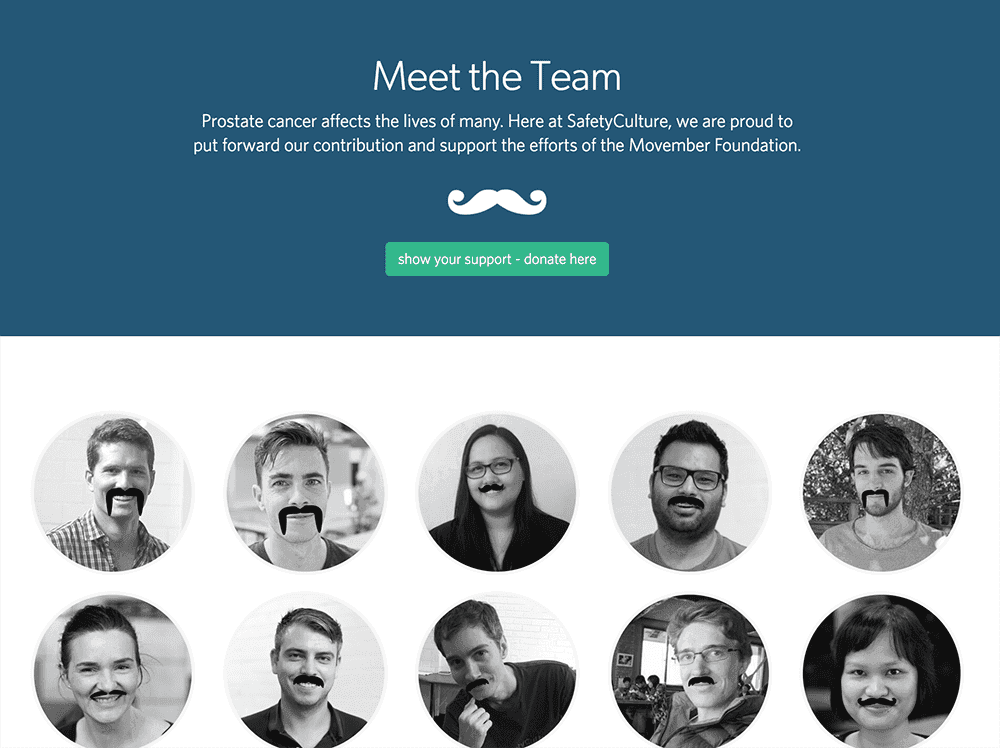
Task: Select photo of man with swept-up quiff hairstyle
Action: (x=305, y=492)
